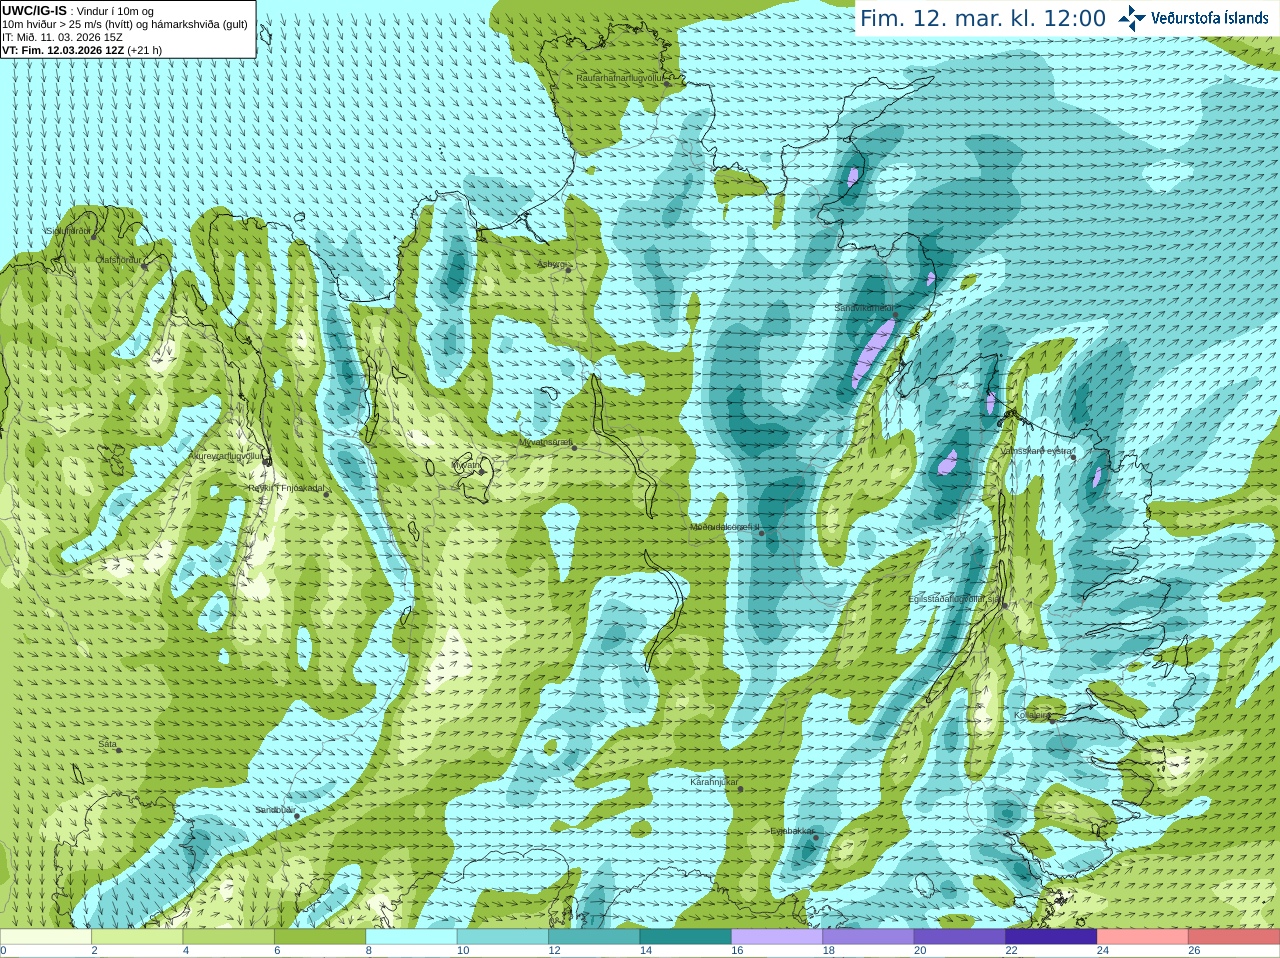This screenshot has width=1280, height=958.
Task: Click the 6–8 m/s olive green swatch
Action: pyautogui.click(x=320, y=937)
